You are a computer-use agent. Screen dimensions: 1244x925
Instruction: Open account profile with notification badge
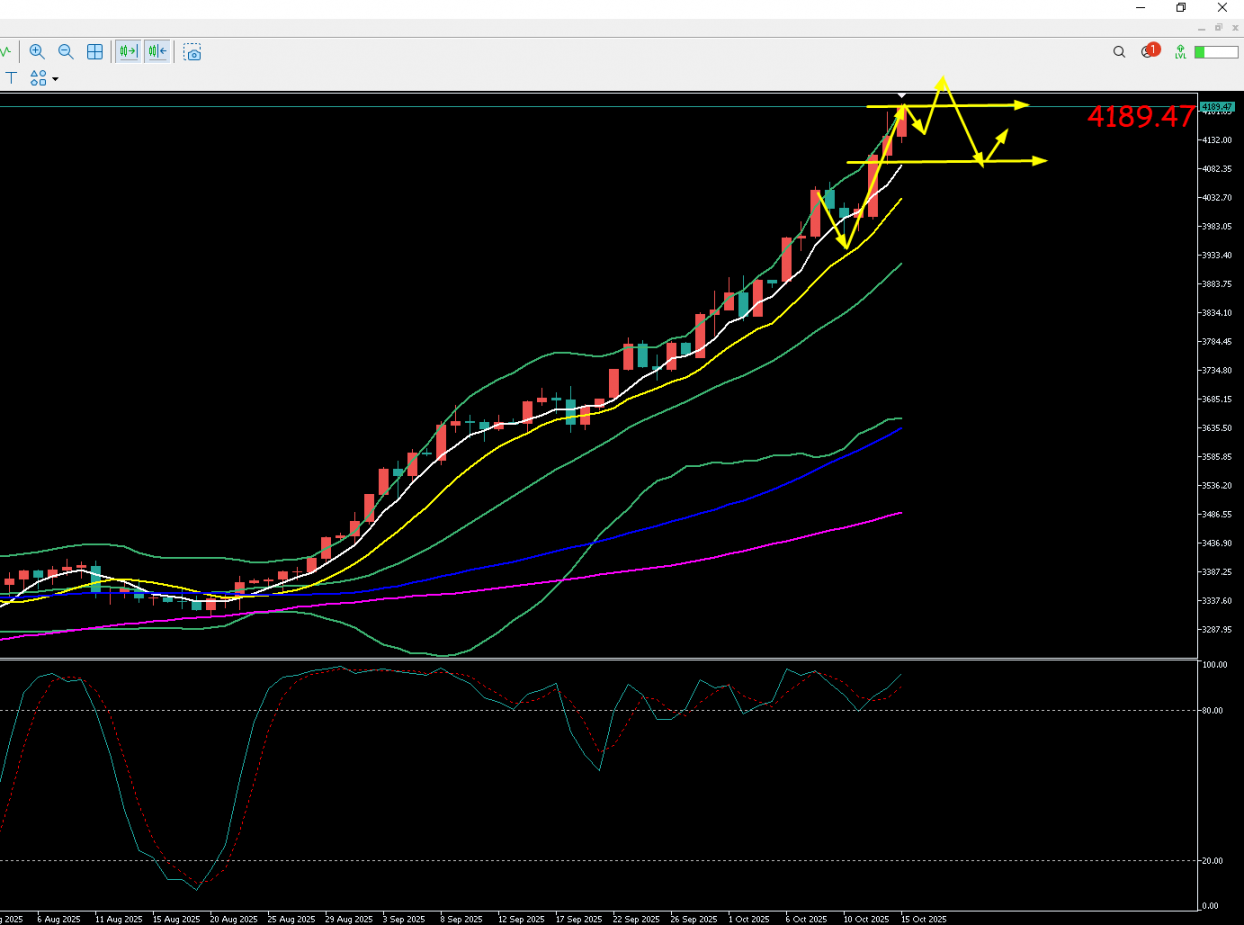(x=1148, y=52)
